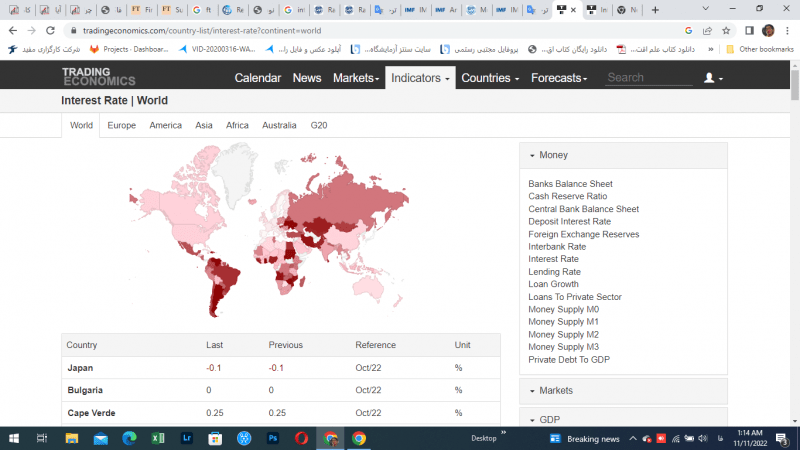Expand the Markets dropdown in navbar
This screenshot has width=800, height=450.
[356, 78]
